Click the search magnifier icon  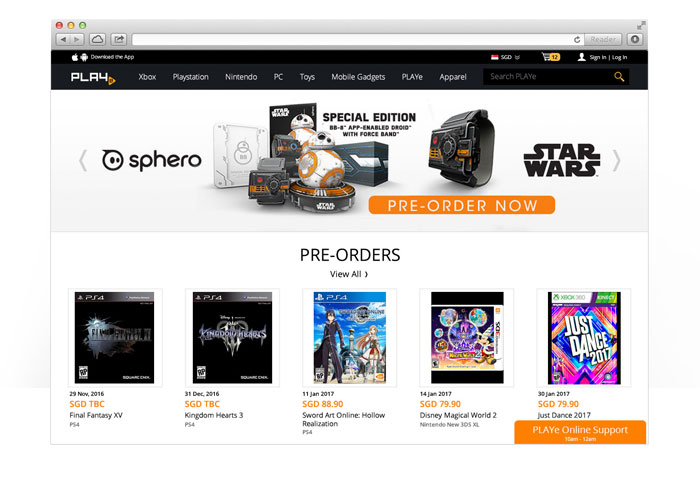(x=619, y=77)
